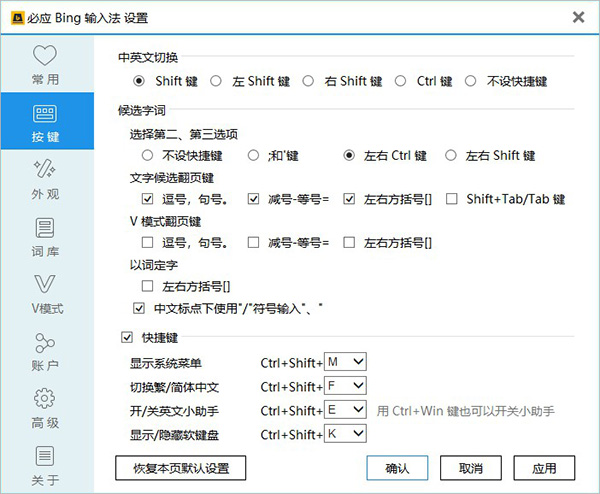The width and height of the screenshot is (600, 494).
Task: Select 不设快捷键 under 选择第二、第三选项
Action: pyautogui.click(x=147, y=155)
